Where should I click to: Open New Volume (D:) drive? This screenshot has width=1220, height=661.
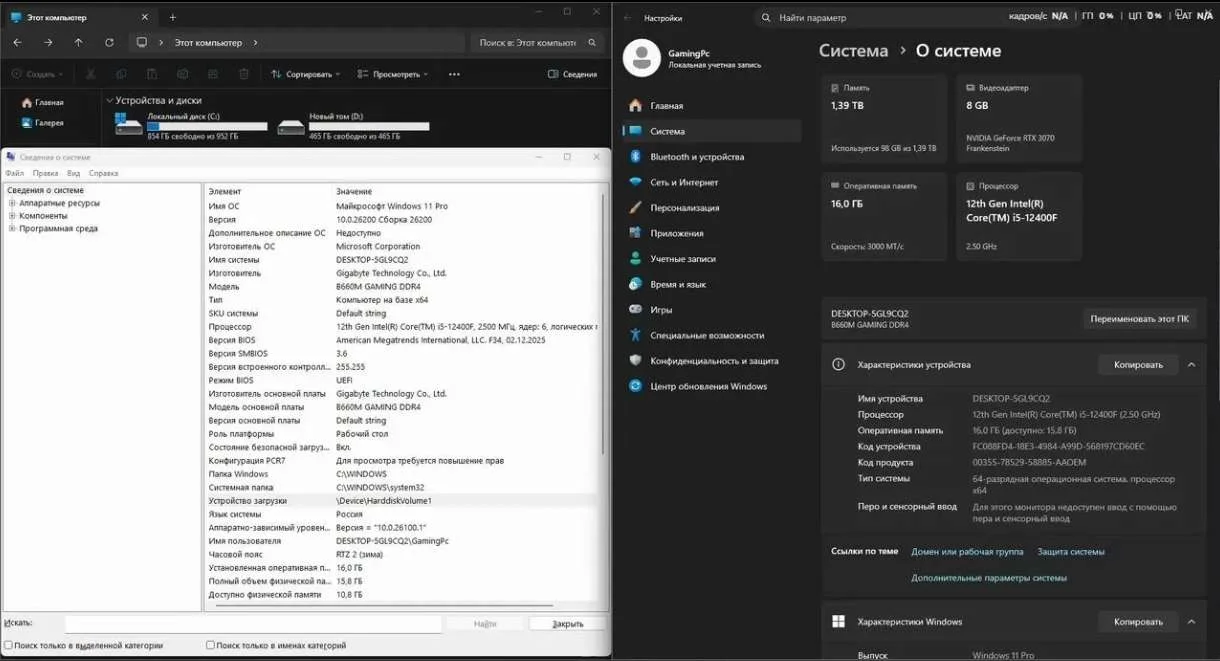(x=353, y=125)
